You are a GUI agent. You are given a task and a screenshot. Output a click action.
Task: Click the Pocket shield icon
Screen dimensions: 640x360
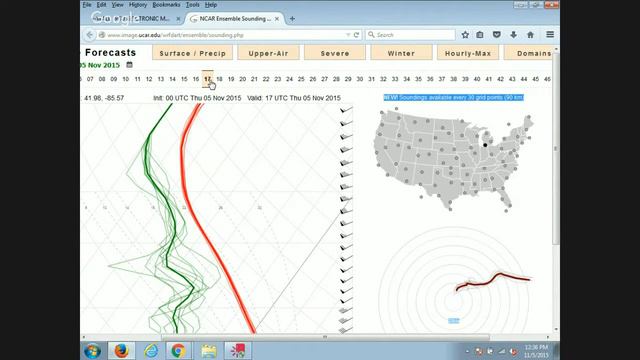coord(497,35)
